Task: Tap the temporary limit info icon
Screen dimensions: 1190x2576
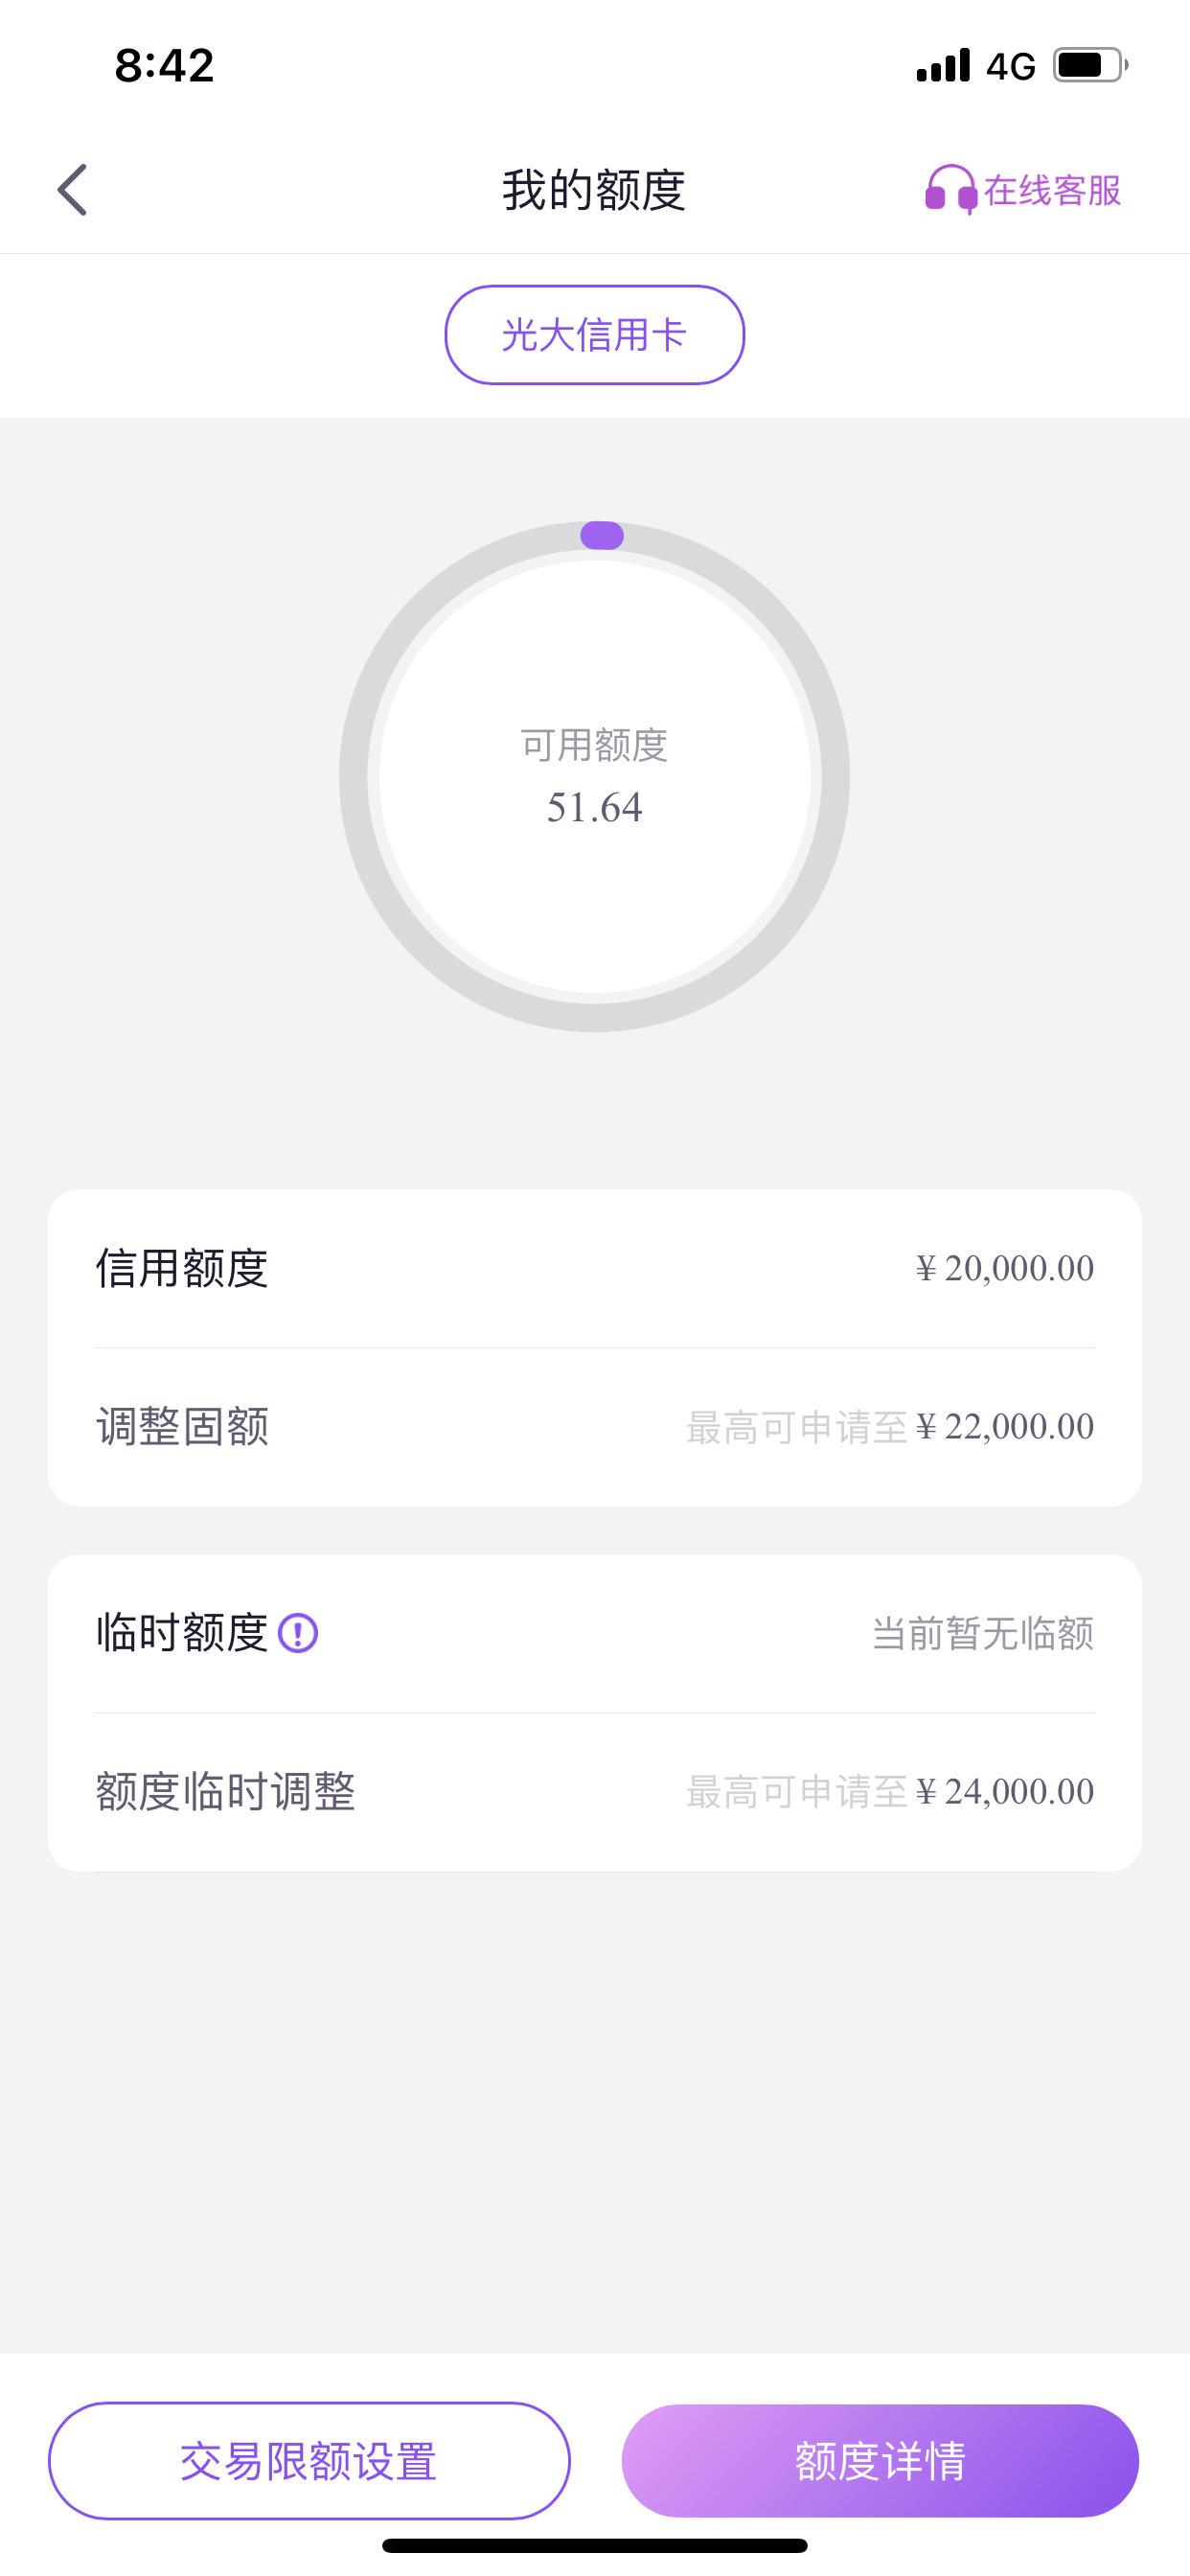Action: (x=298, y=1633)
